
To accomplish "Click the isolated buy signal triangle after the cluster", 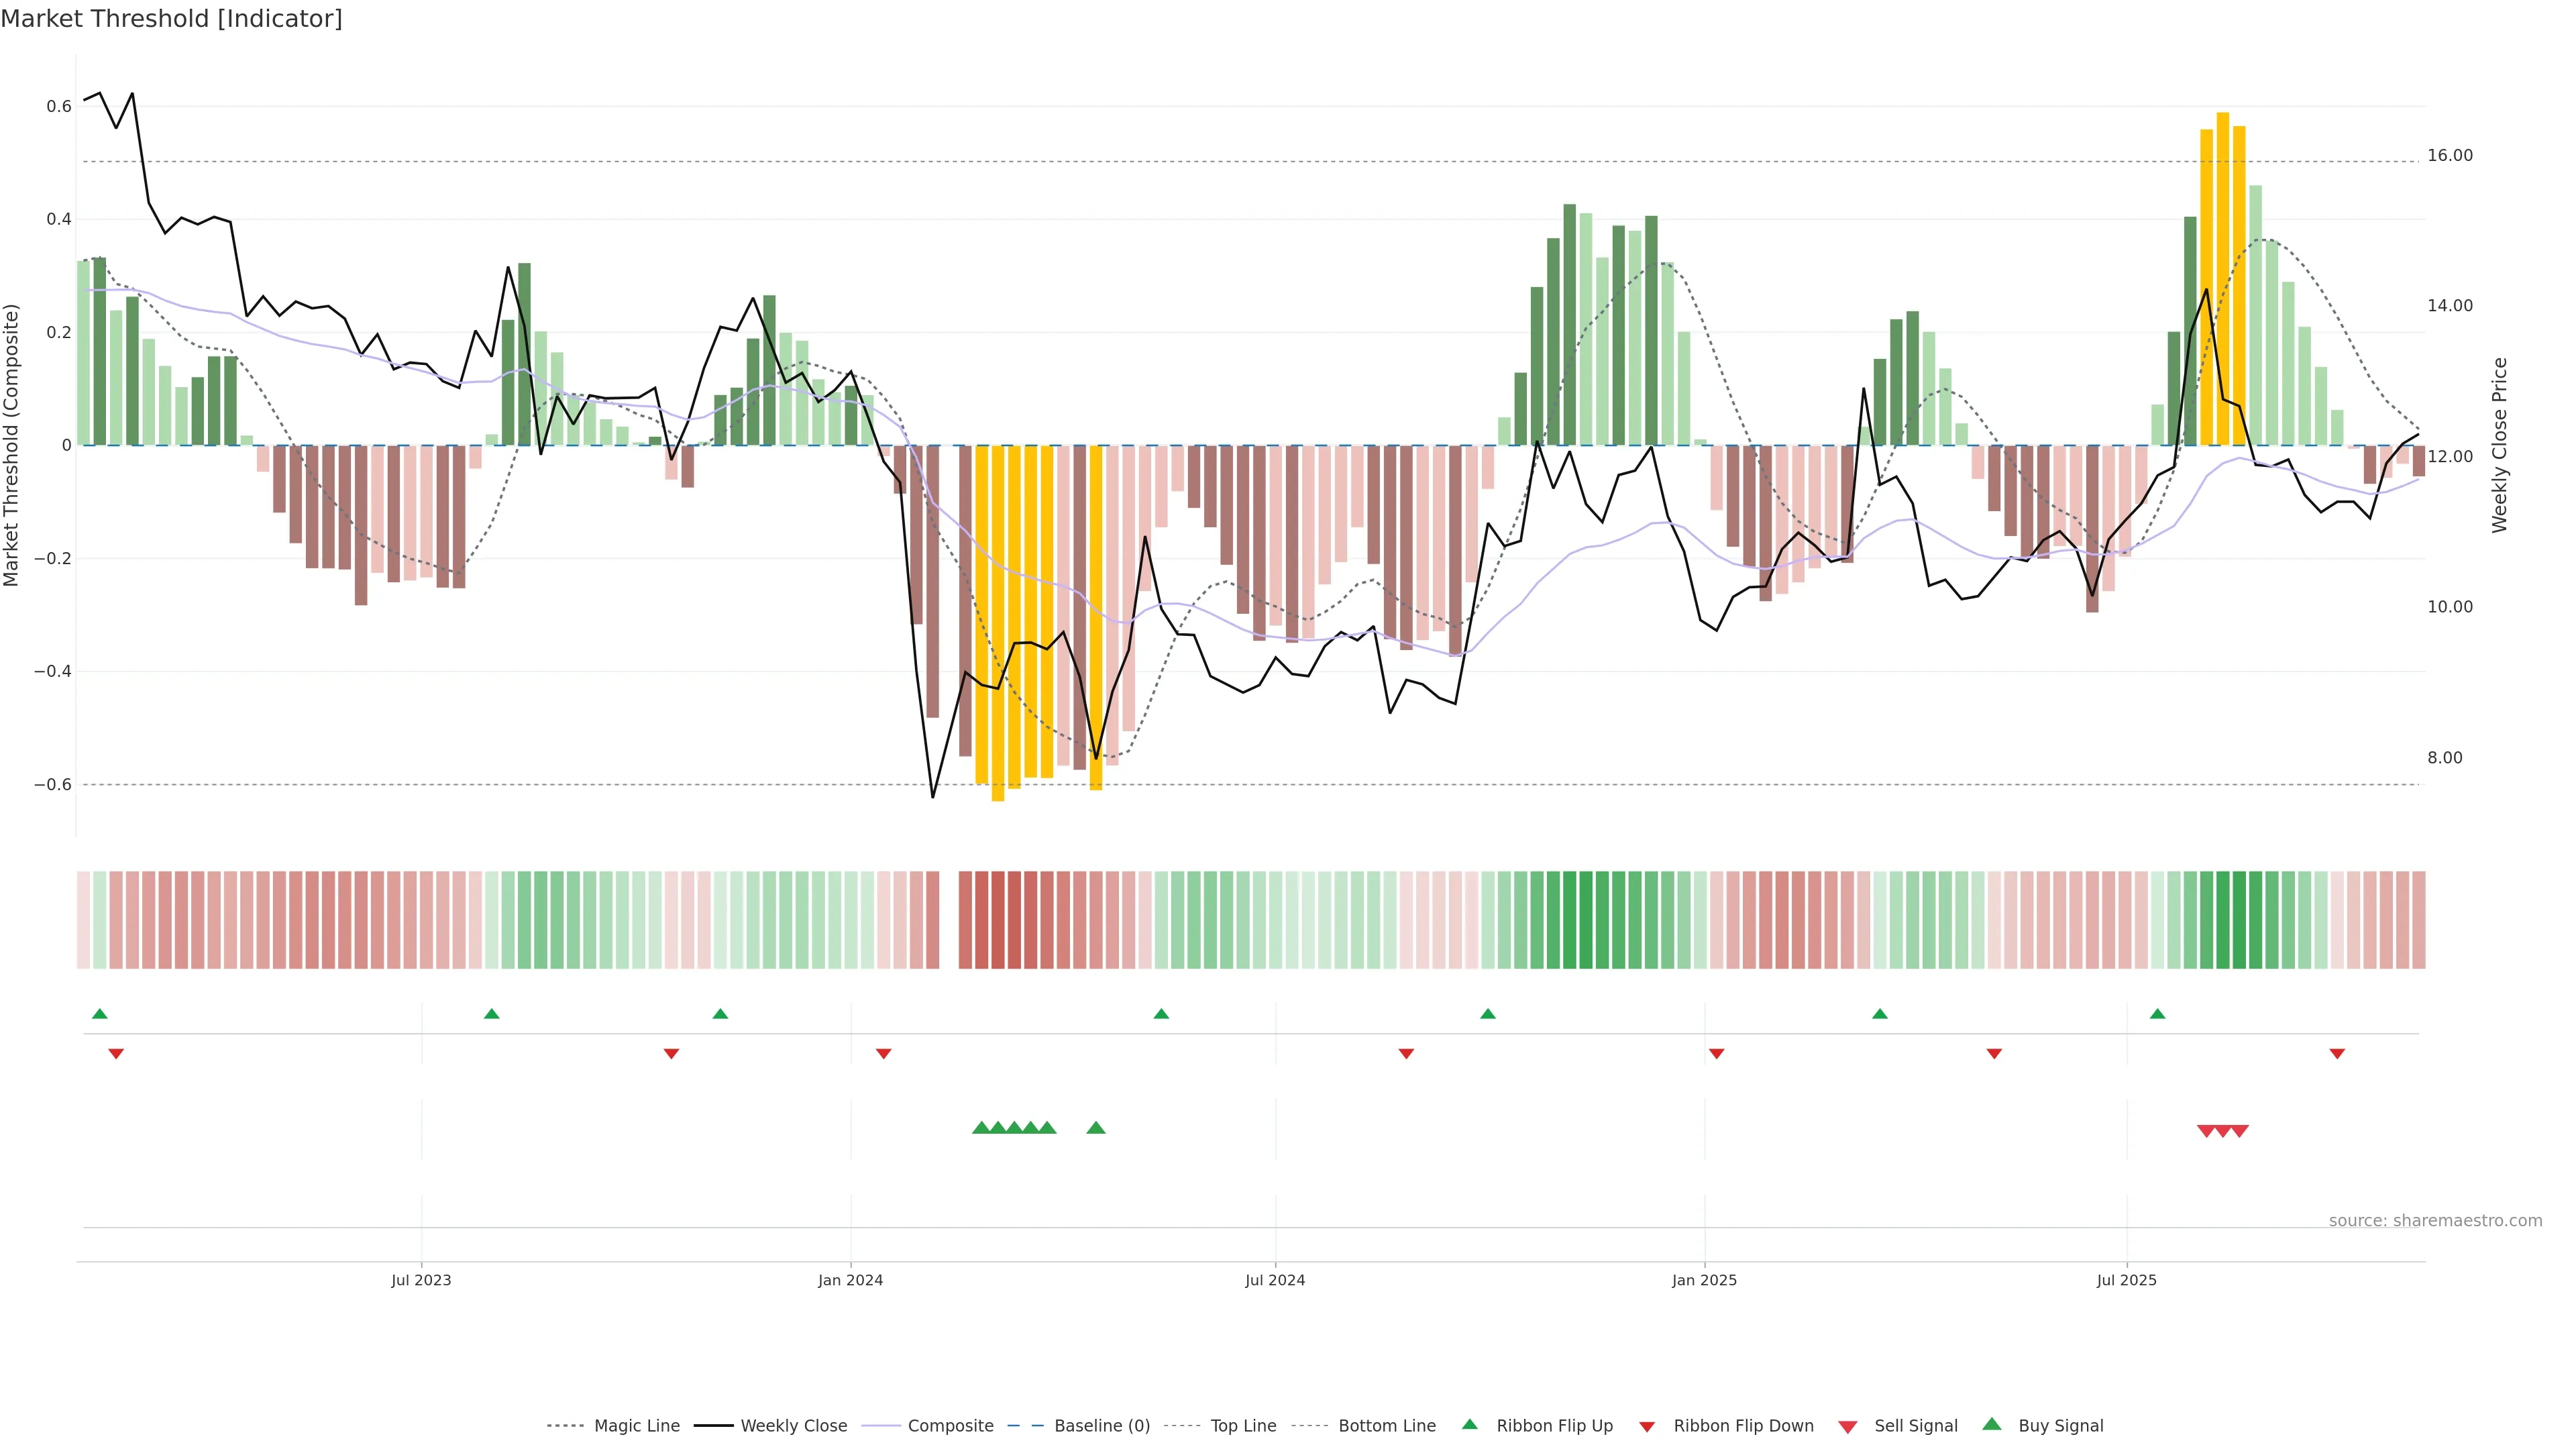I will pyautogui.click(x=1096, y=1128).
